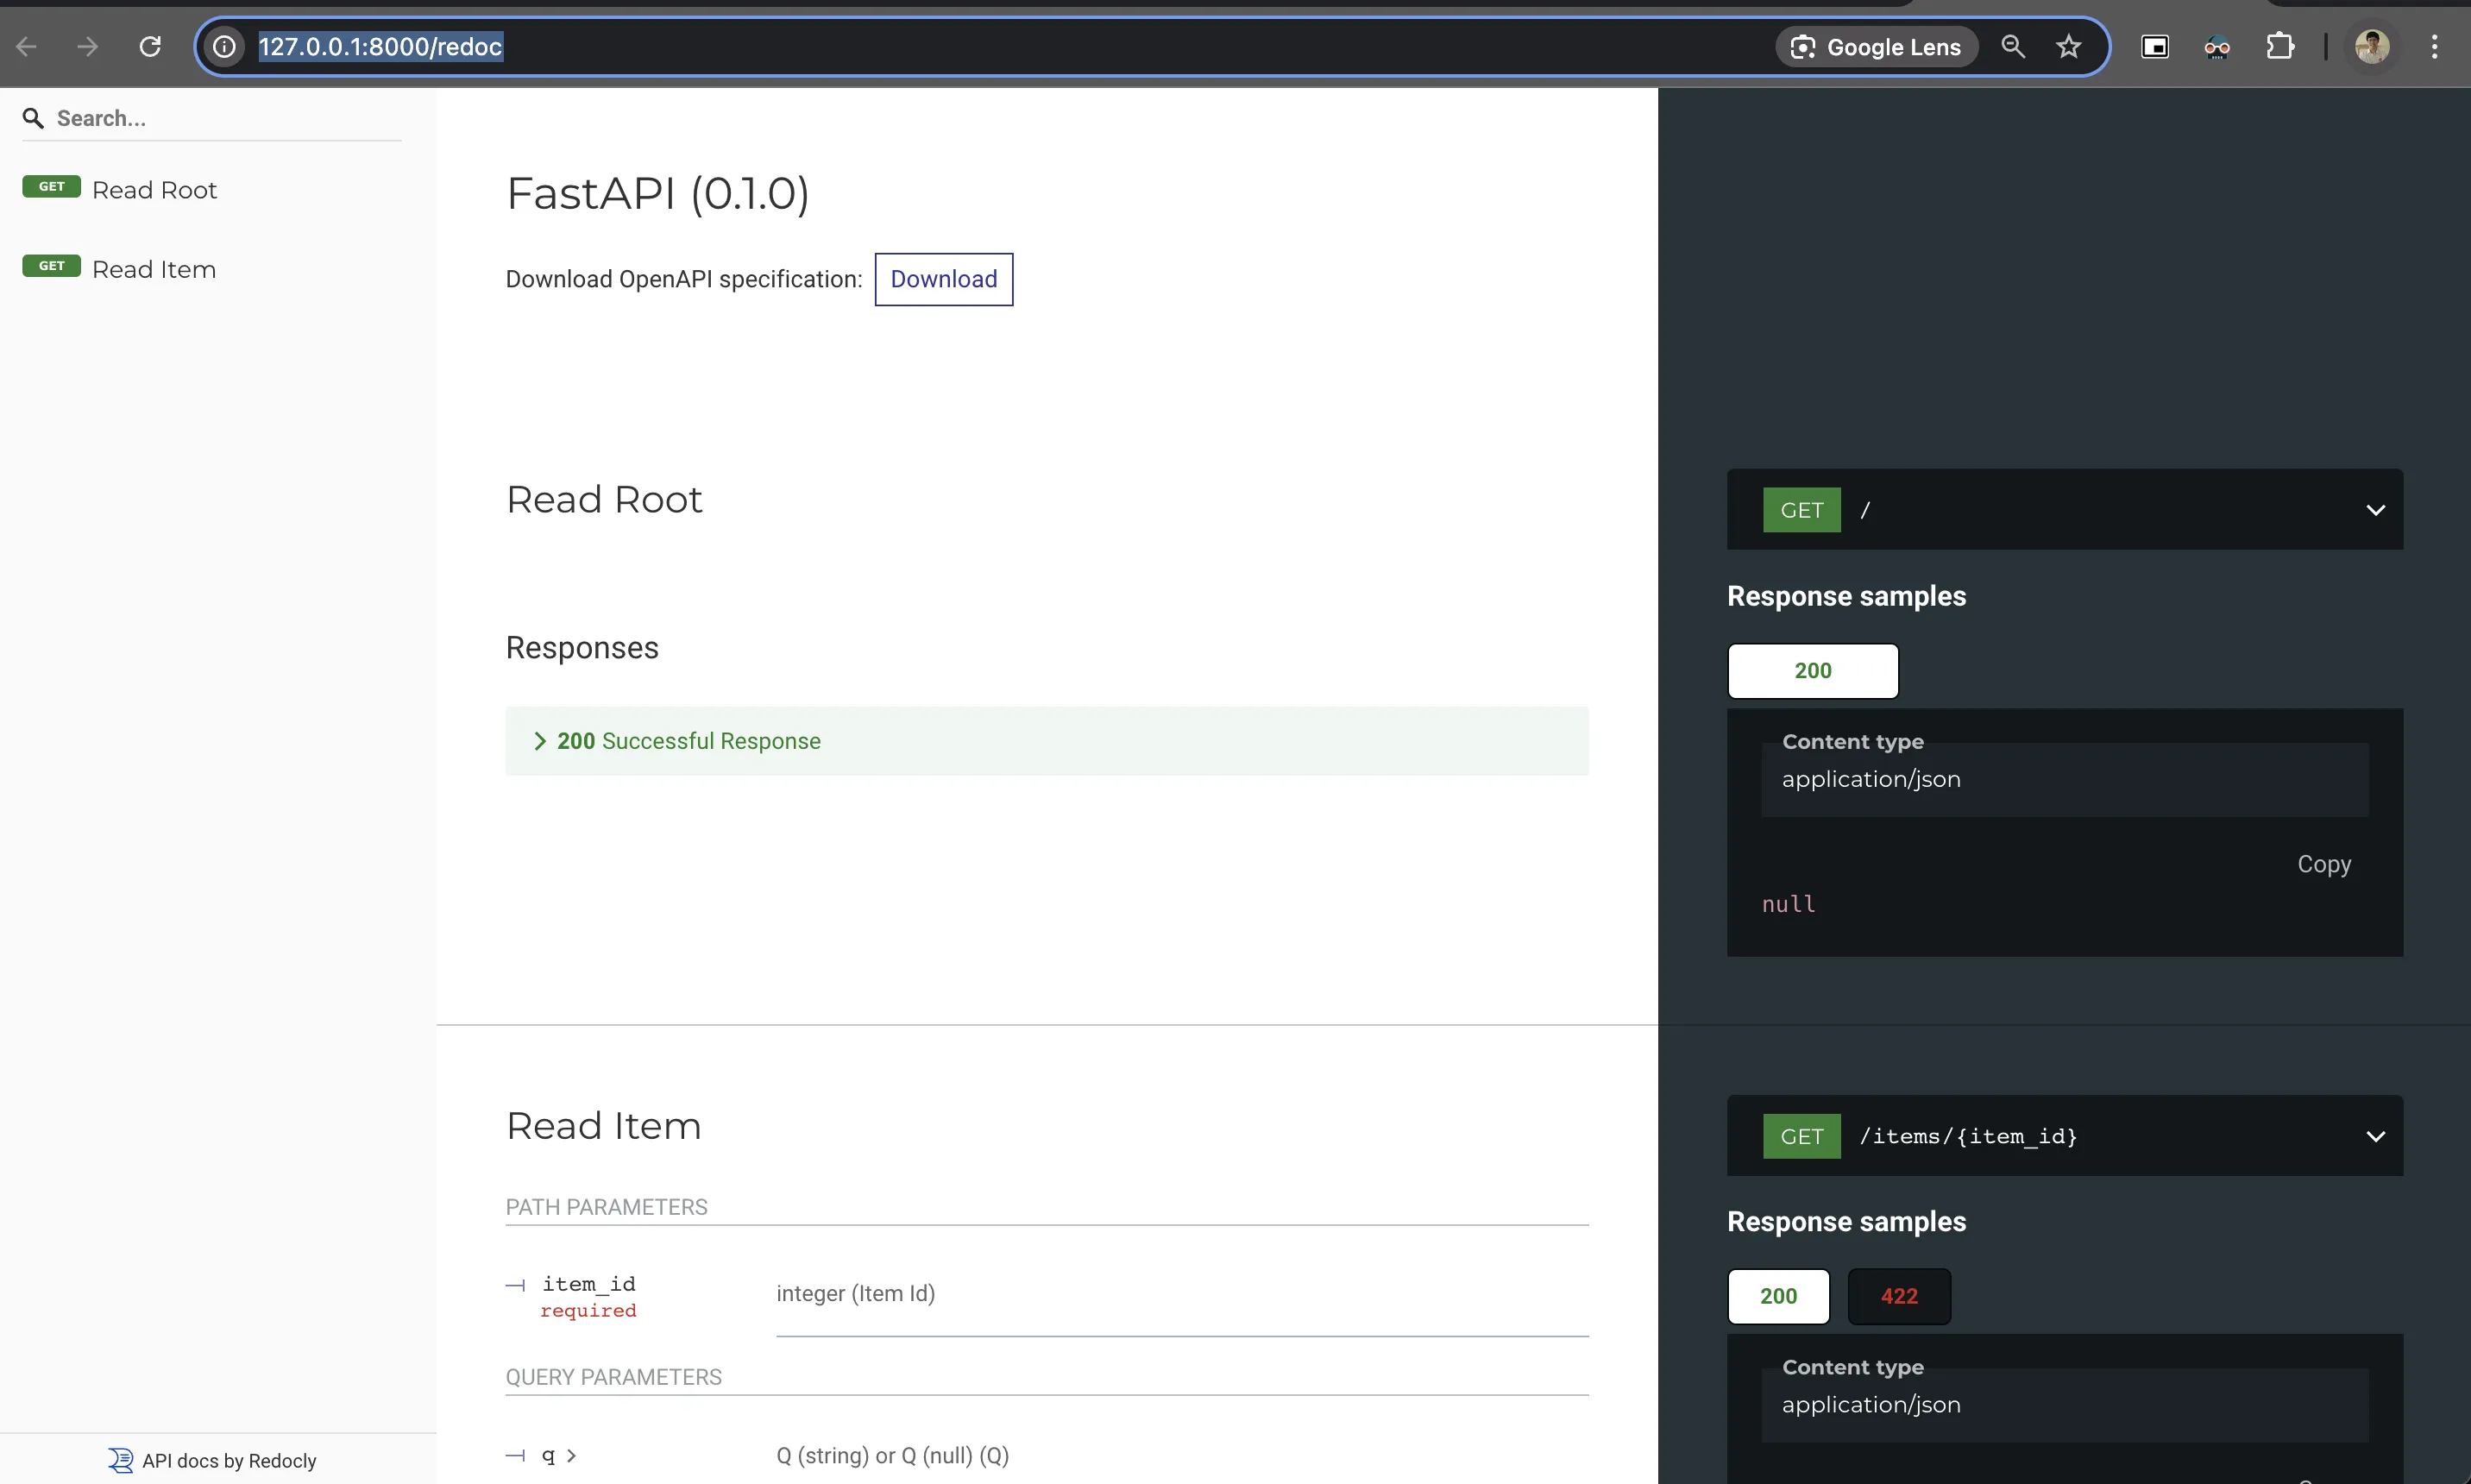Open API docs by Redocly link
This screenshot has width=2471, height=1484.
point(229,1461)
